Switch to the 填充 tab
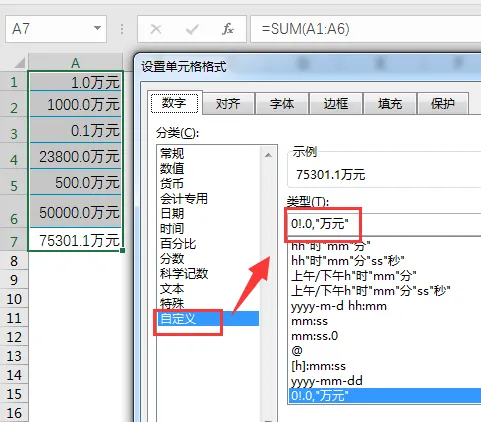This screenshot has height=422, width=481. (390, 104)
